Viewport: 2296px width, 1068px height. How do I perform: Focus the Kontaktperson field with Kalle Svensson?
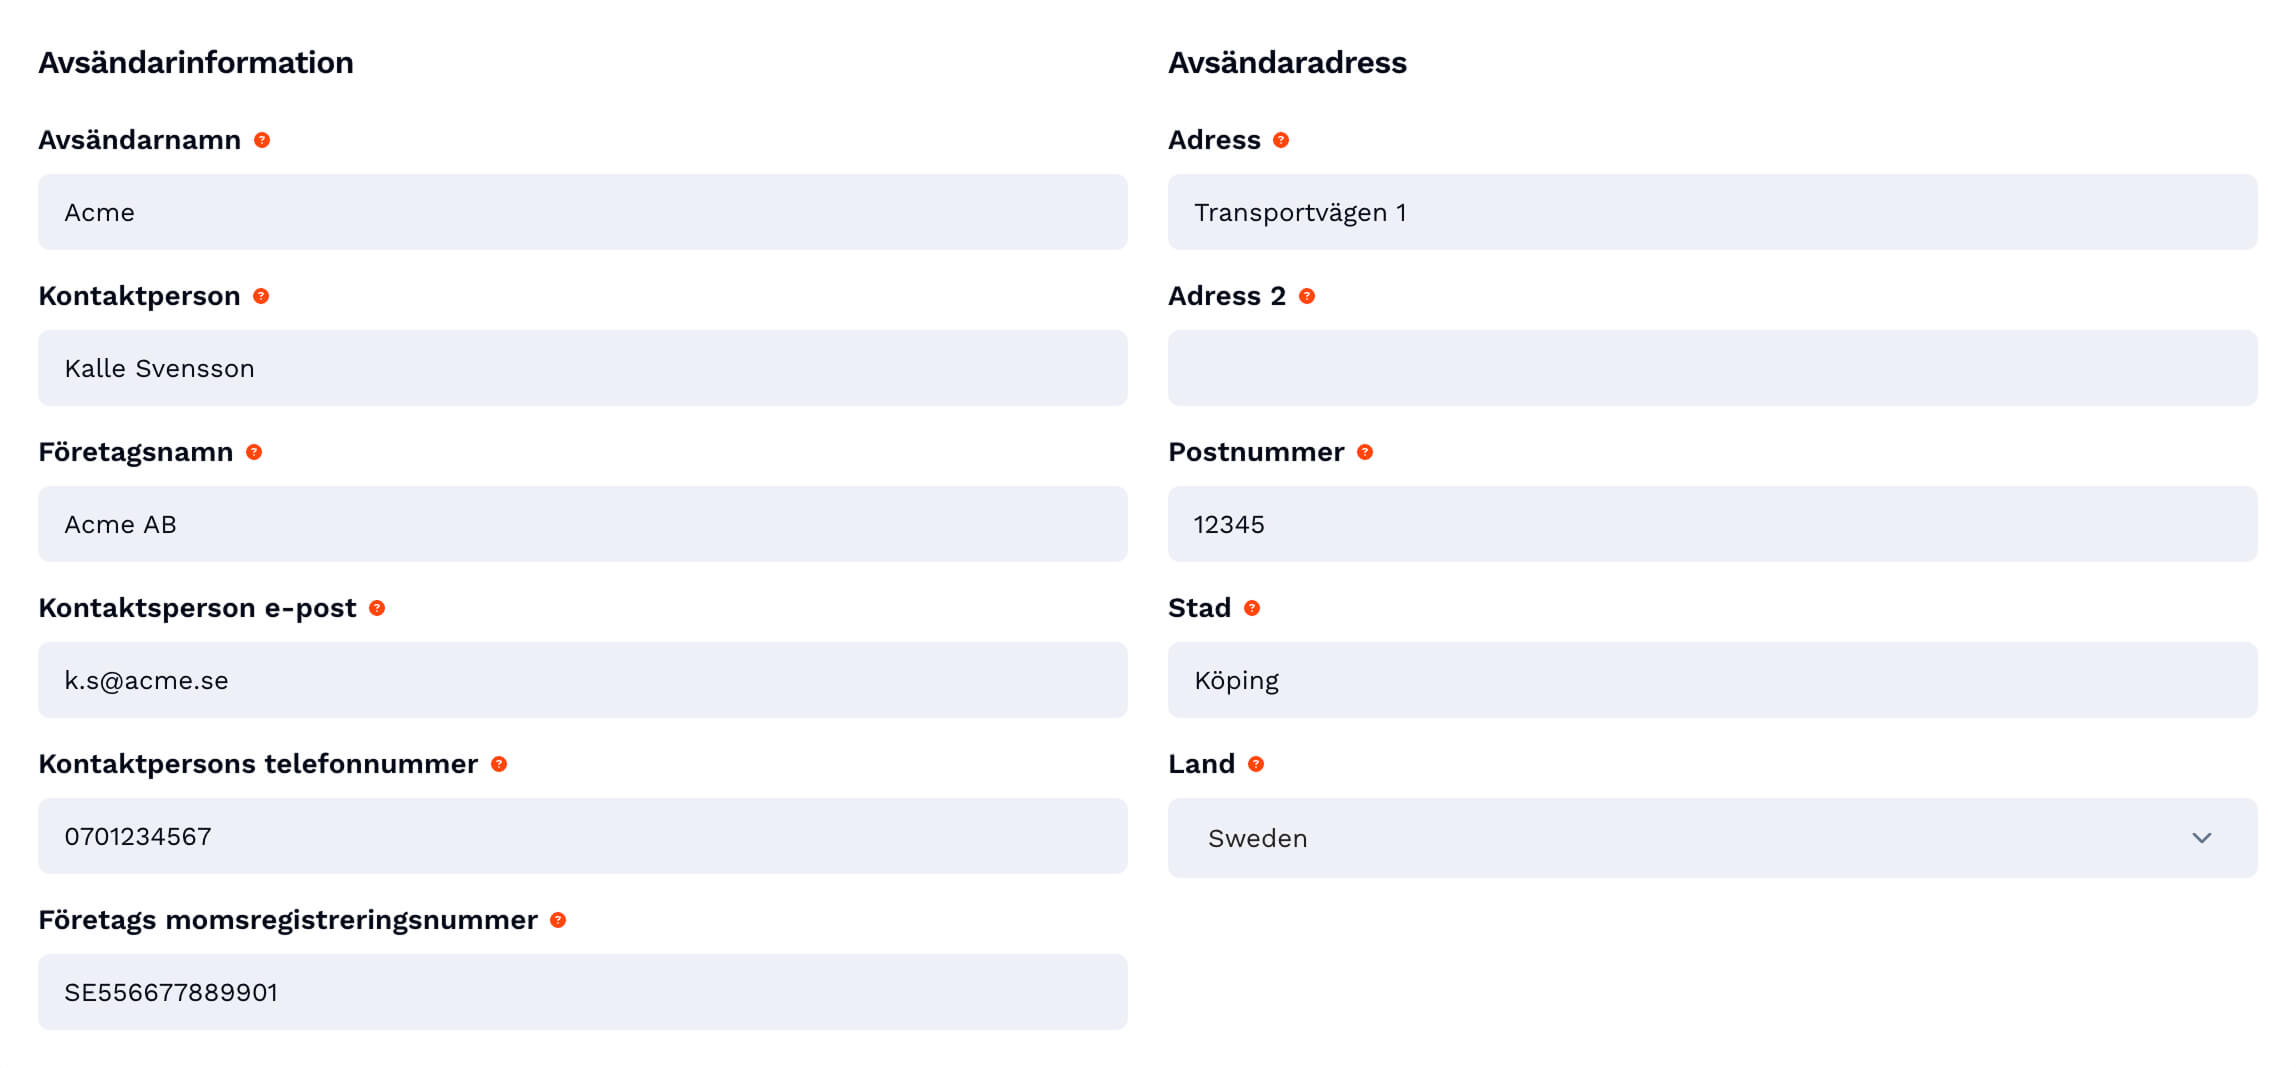(x=582, y=368)
